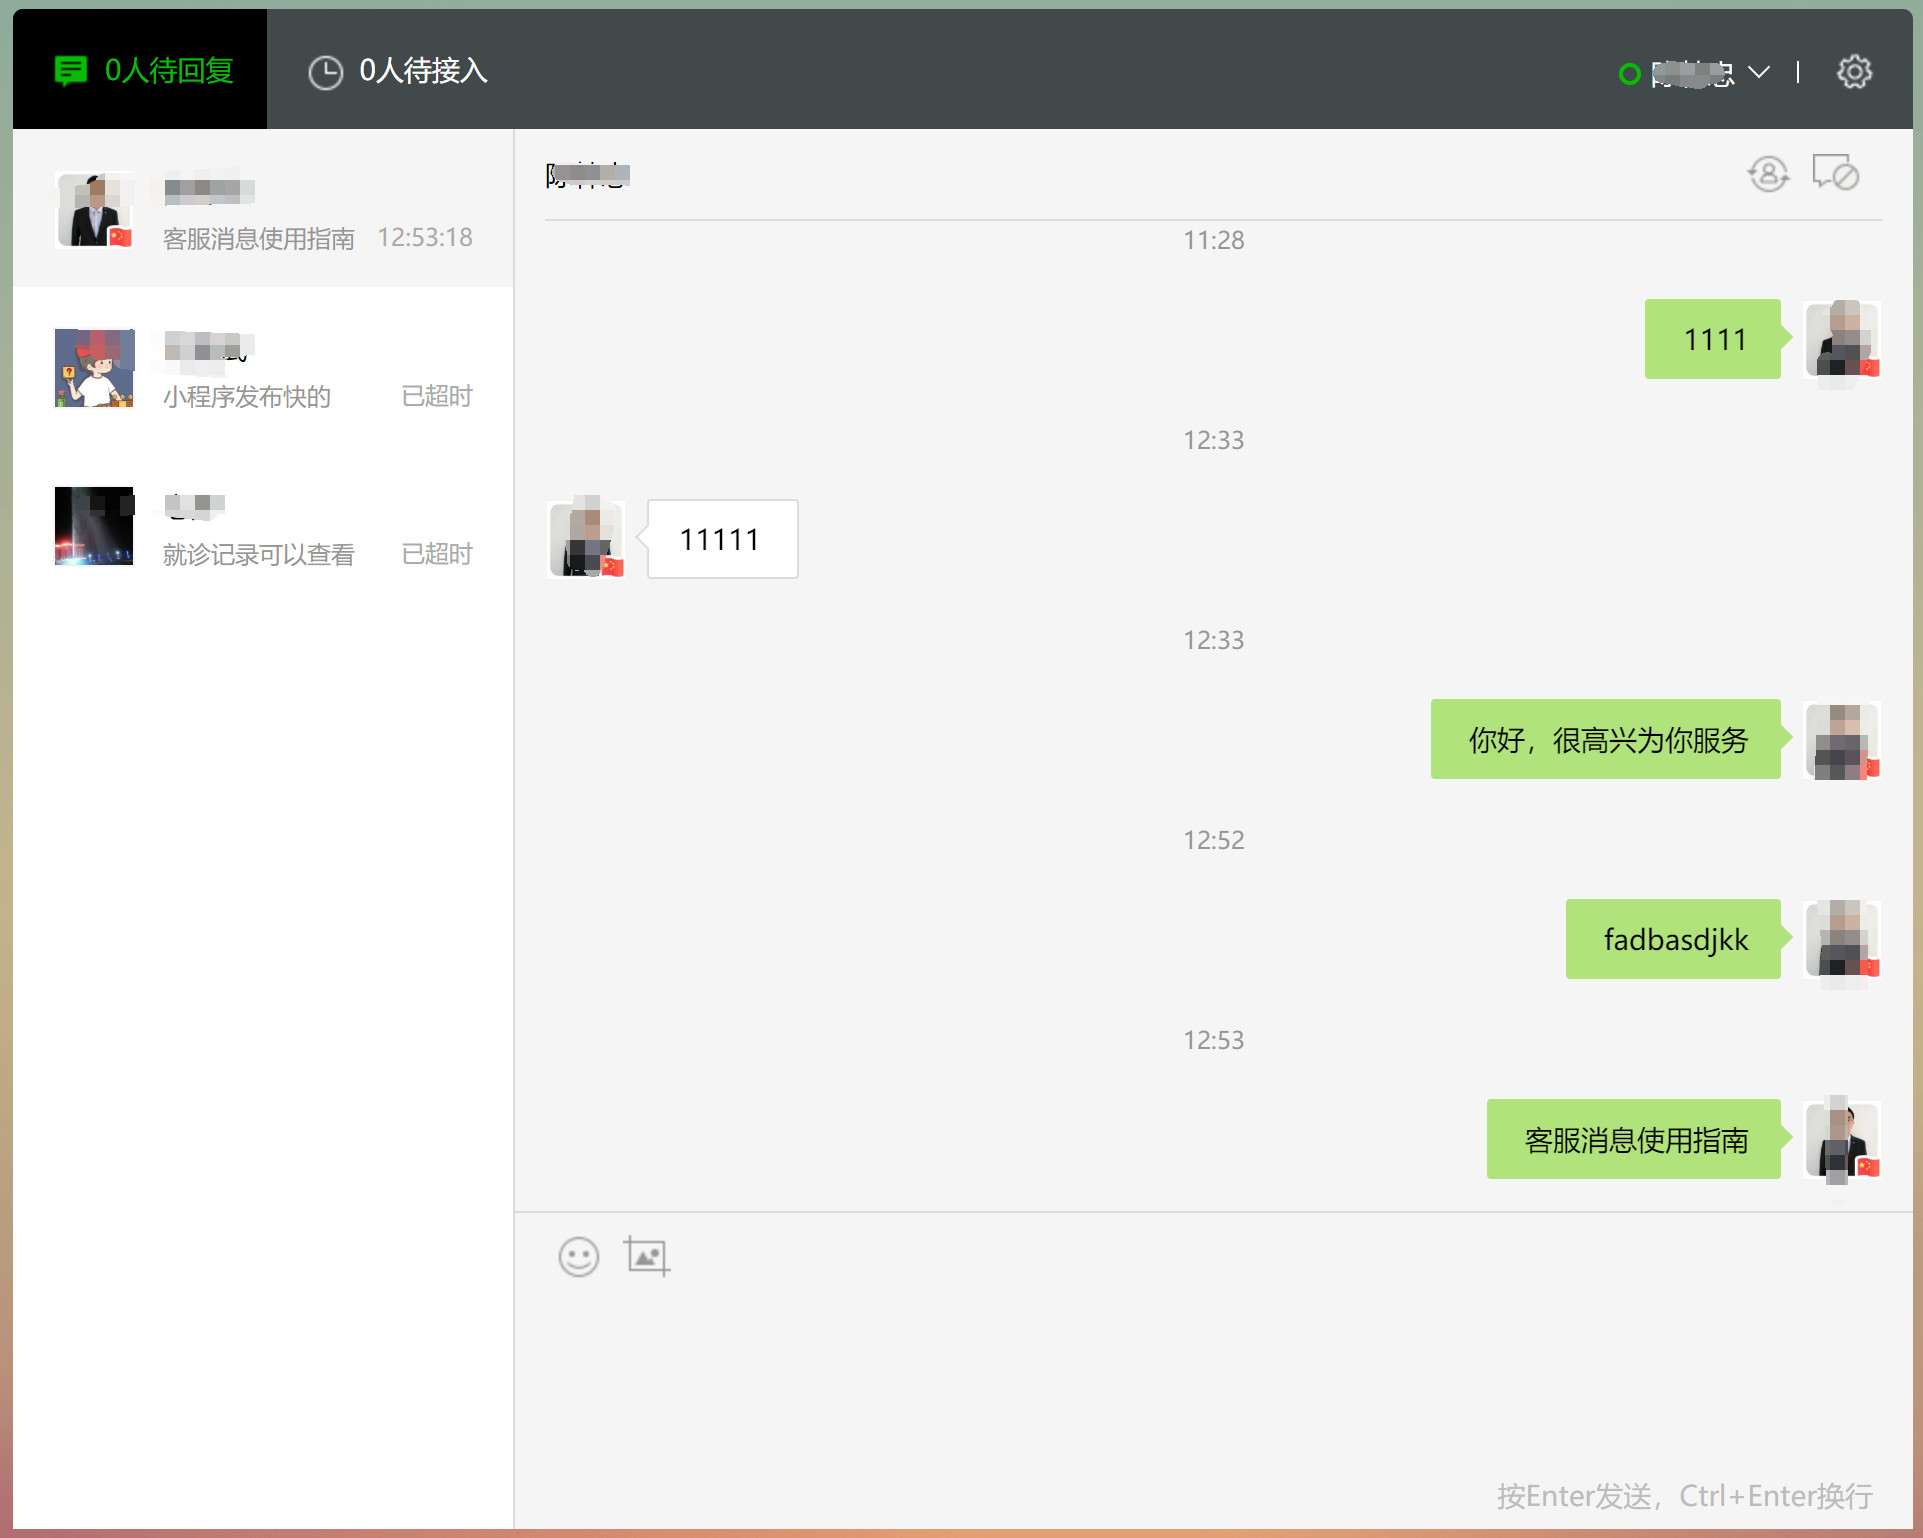Open conversation with 就诊记录可以查看 preview
This screenshot has width=1923, height=1538.
point(264,527)
